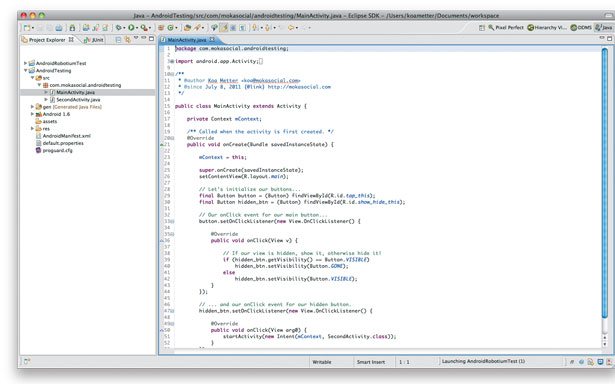Image resolution: width=615 pixels, height=384 pixels.
Task: Minimize the Project Explorer panel
Action: pyautogui.click(x=144, y=38)
